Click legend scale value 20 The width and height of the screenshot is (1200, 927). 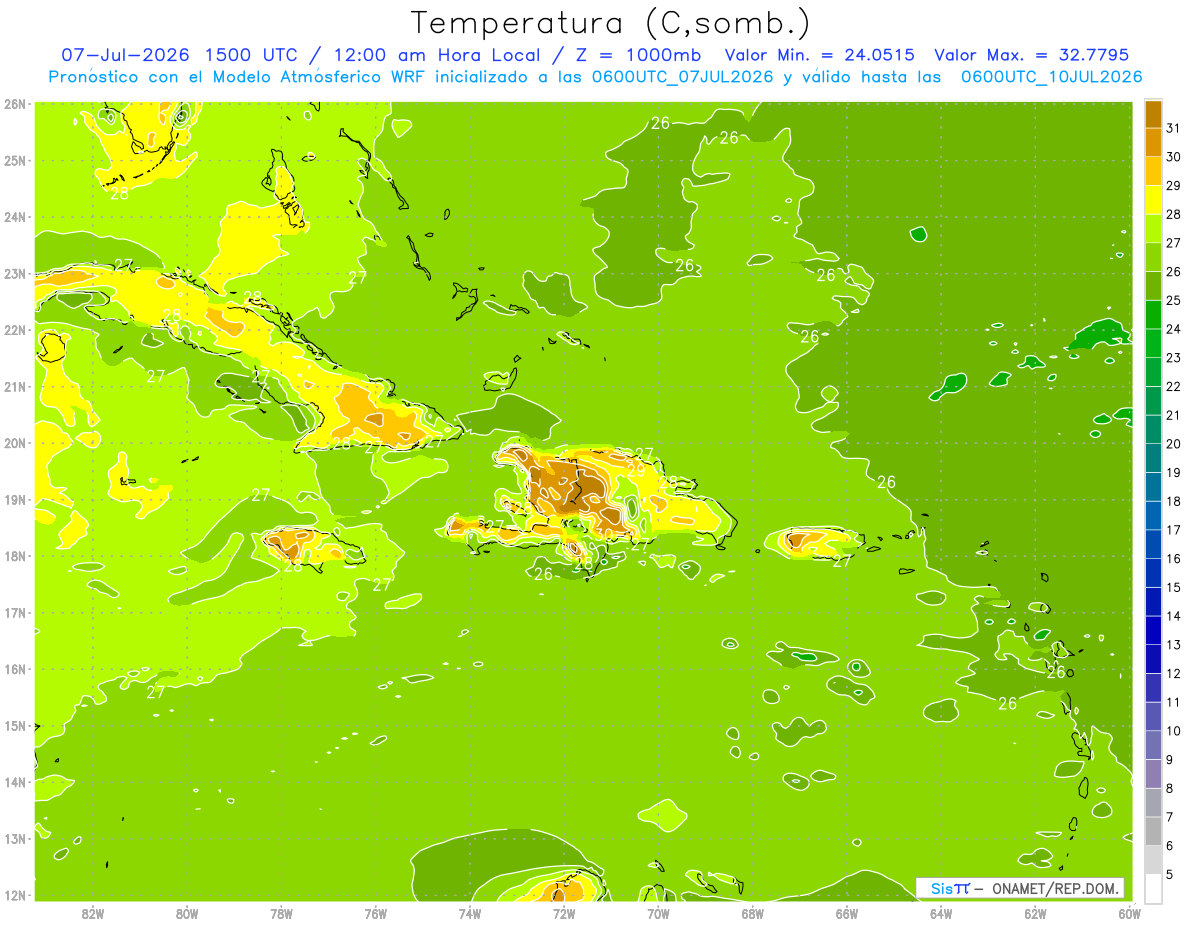(x=1173, y=444)
